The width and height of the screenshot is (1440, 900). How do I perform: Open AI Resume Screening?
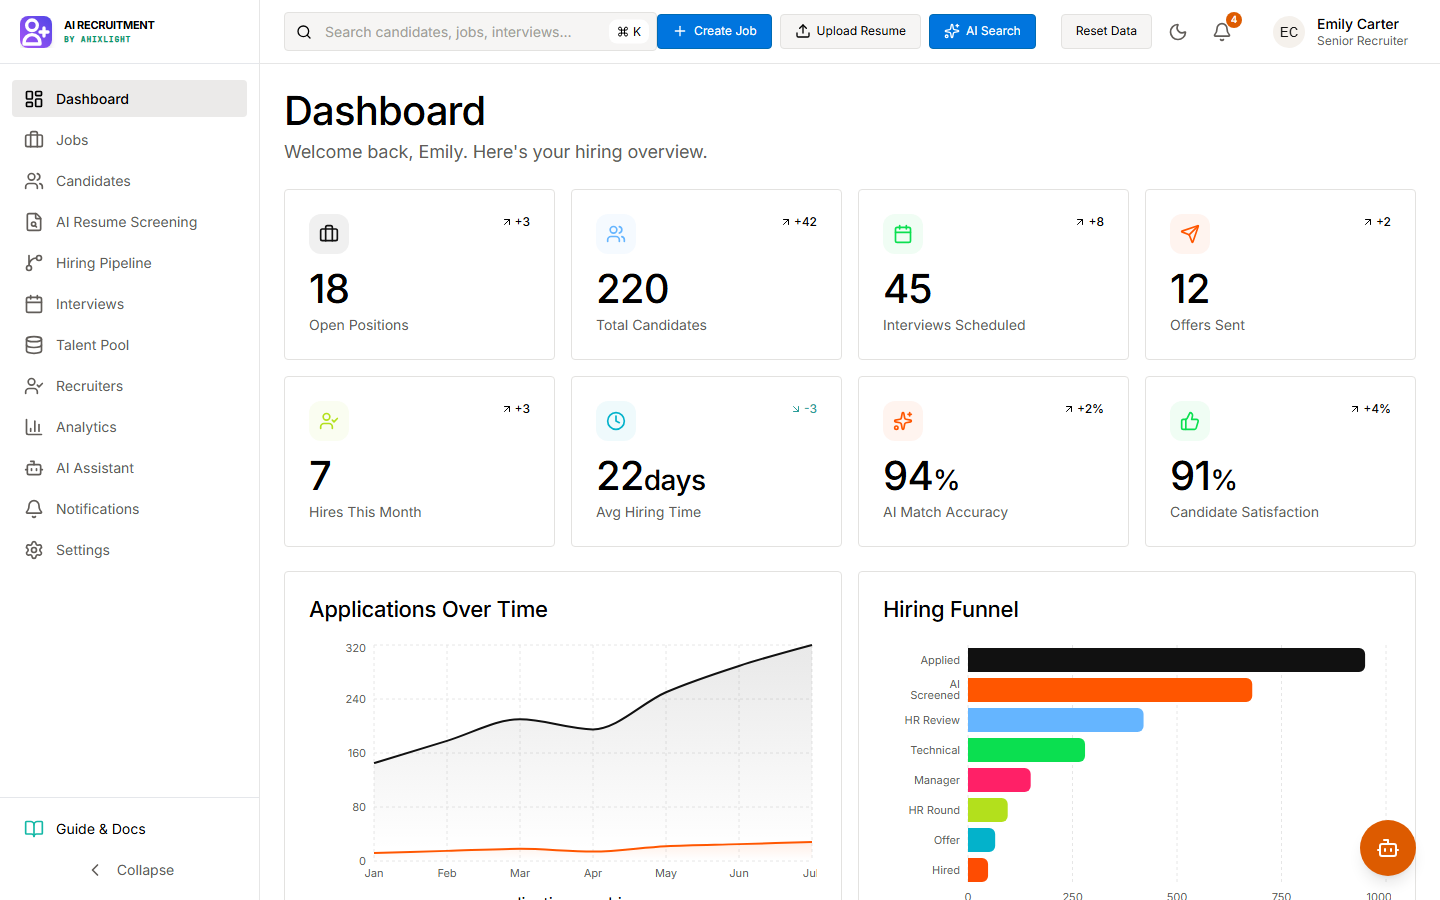(129, 222)
